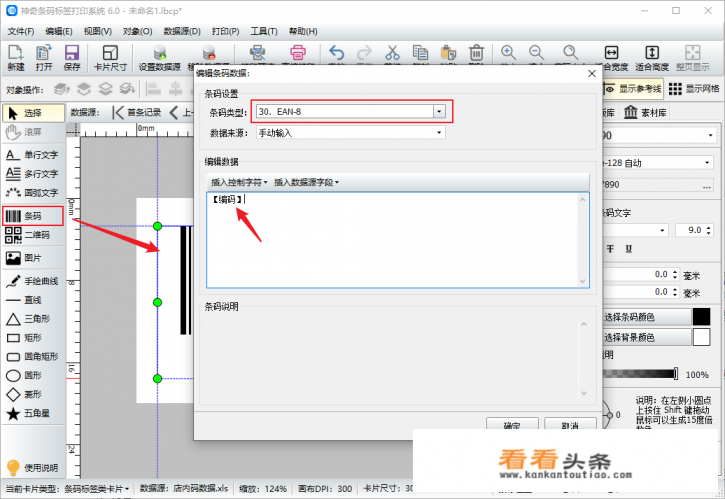Click the zoom in magnifier icon
Image resolution: width=725 pixels, height=499 pixels.
pyautogui.click(x=508, y=53)
